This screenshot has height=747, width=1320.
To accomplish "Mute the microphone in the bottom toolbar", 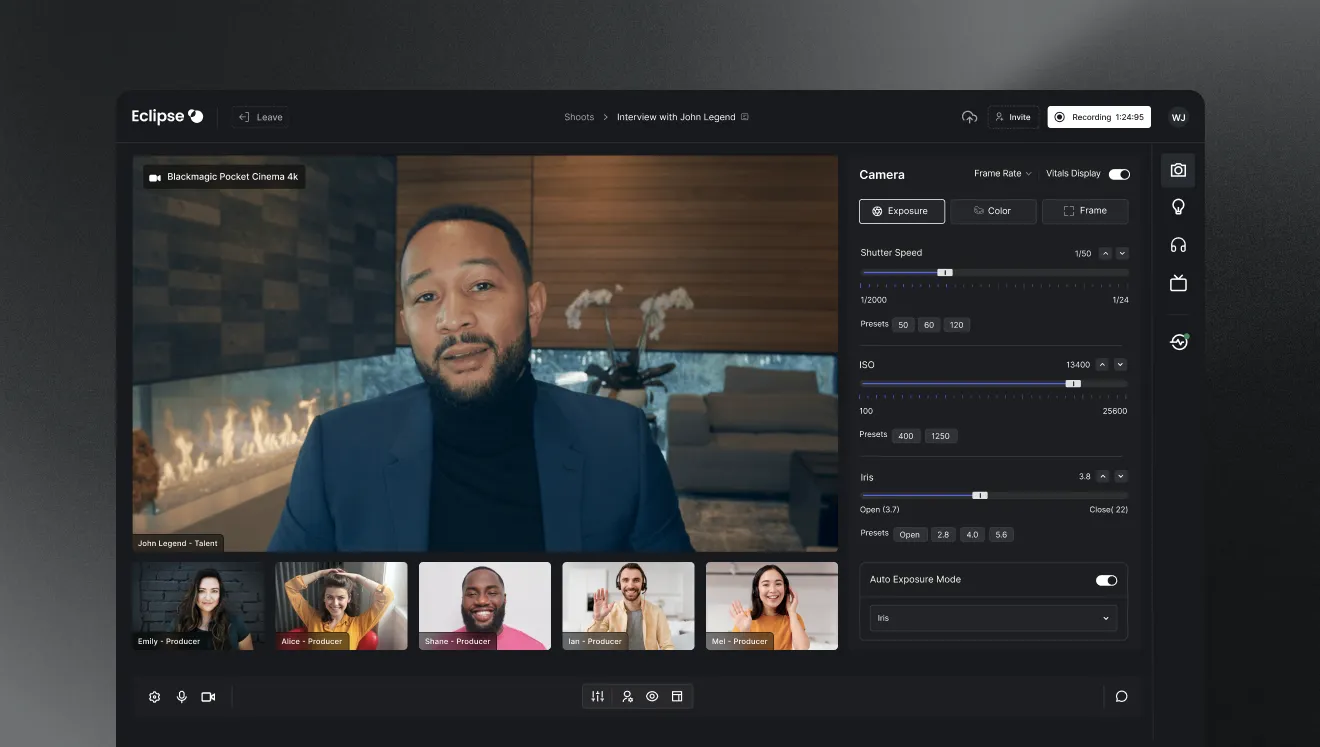I will [182, 696].
